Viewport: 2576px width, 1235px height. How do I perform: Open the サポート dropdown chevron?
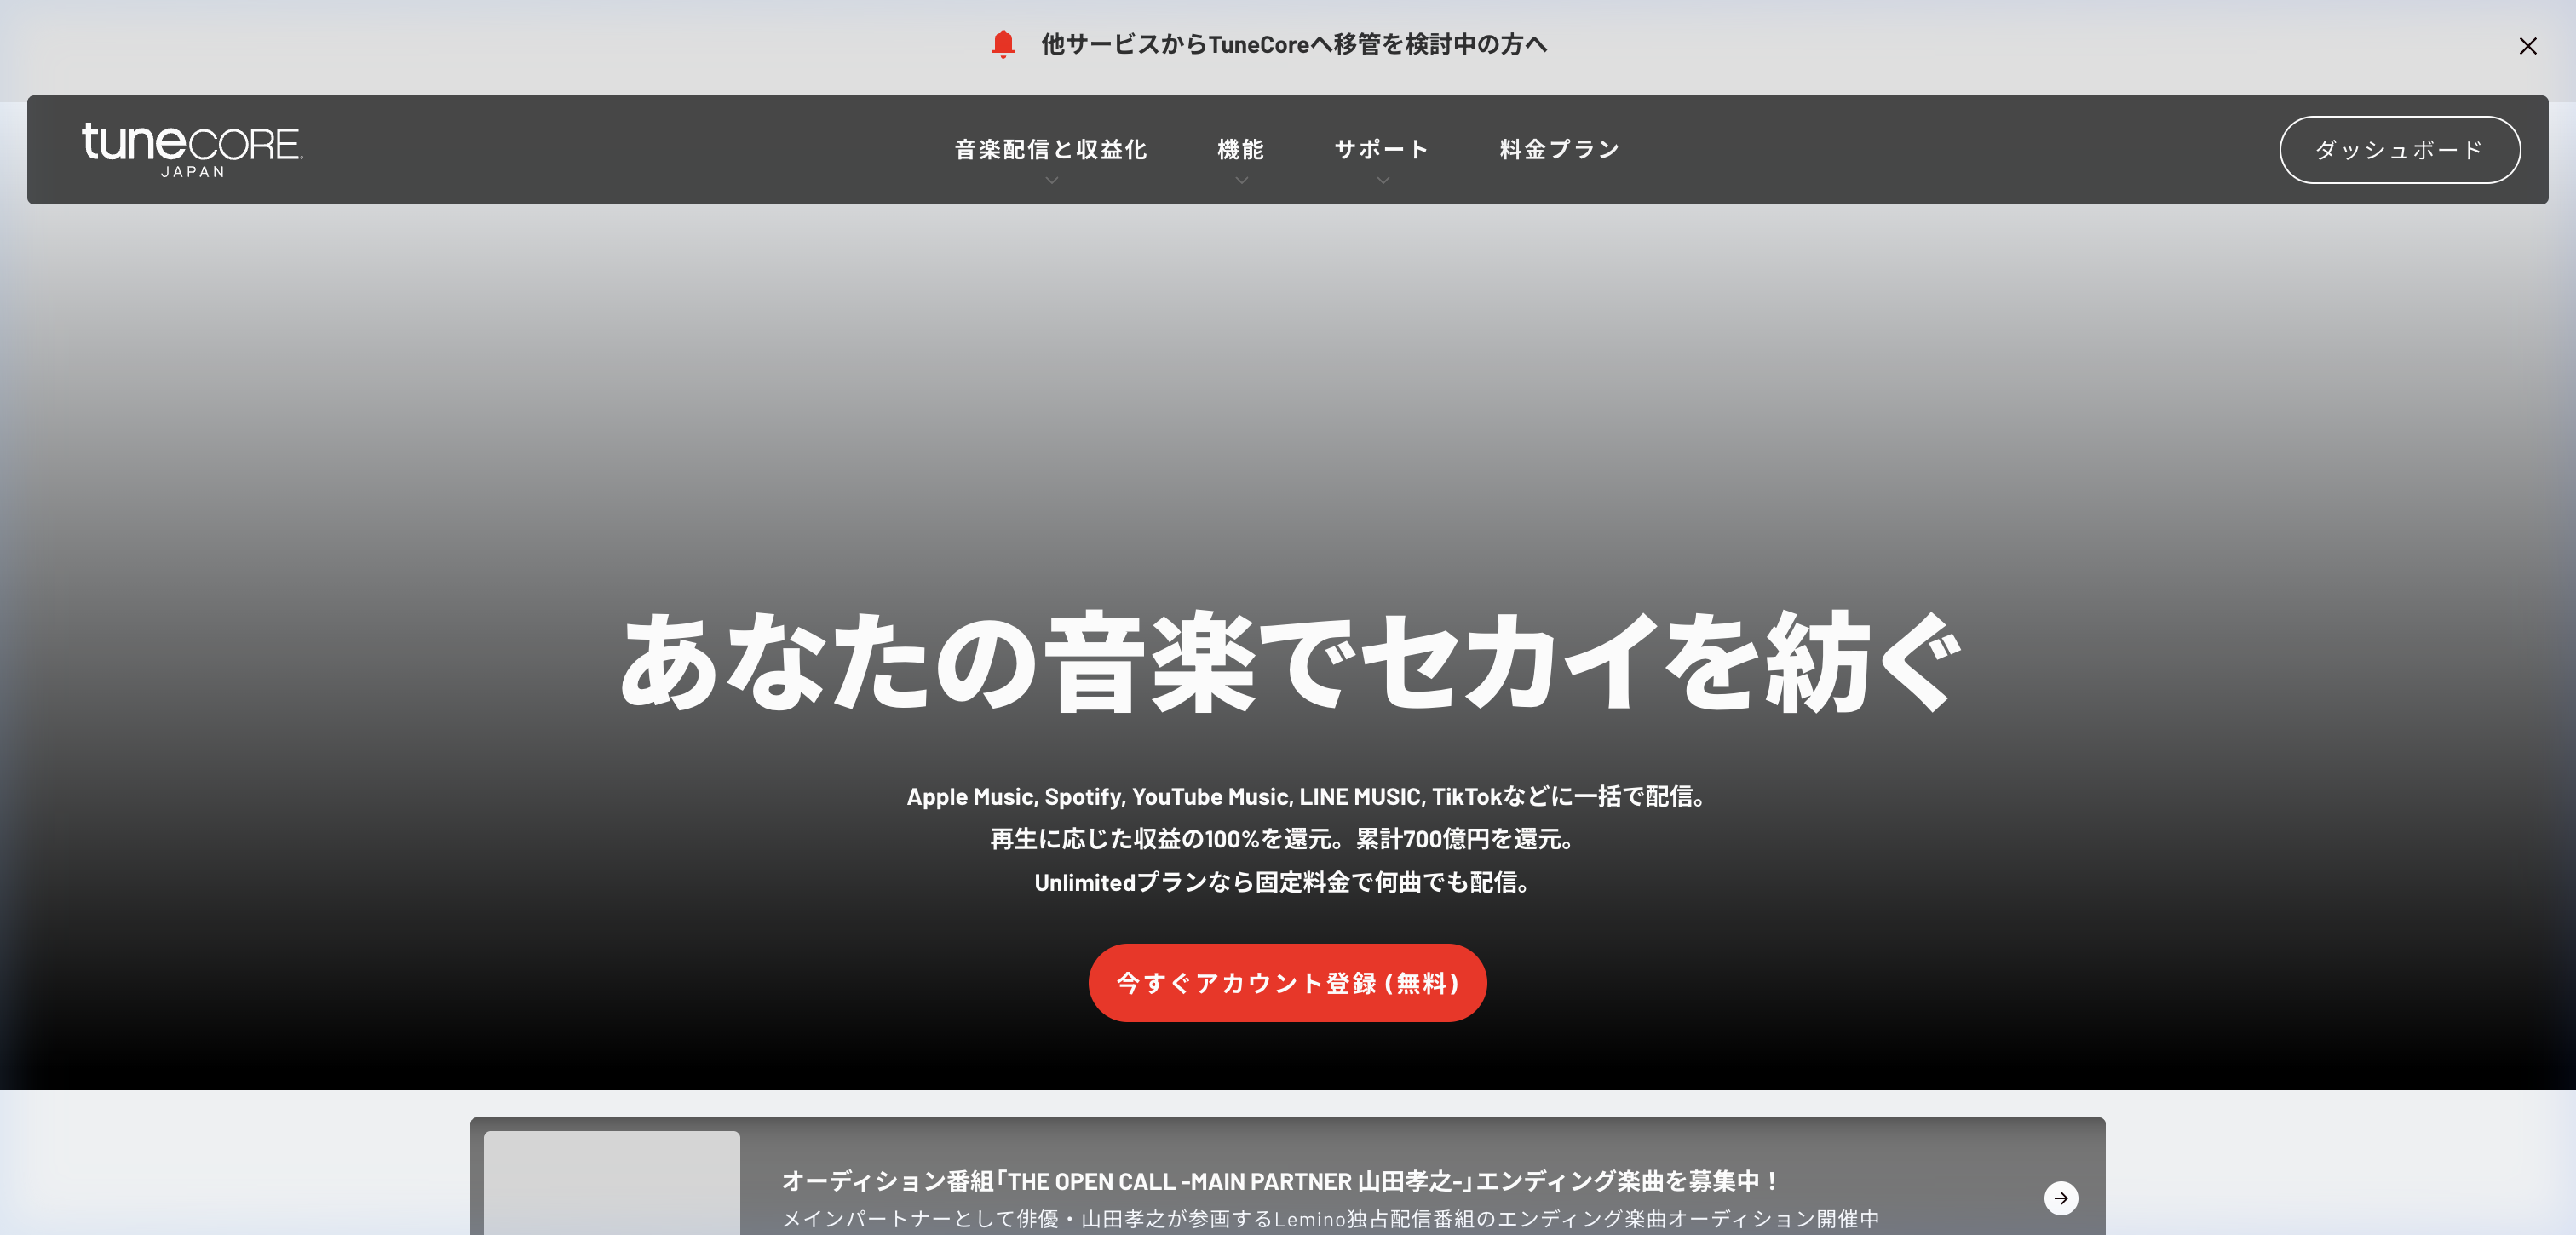(1383, 180)
